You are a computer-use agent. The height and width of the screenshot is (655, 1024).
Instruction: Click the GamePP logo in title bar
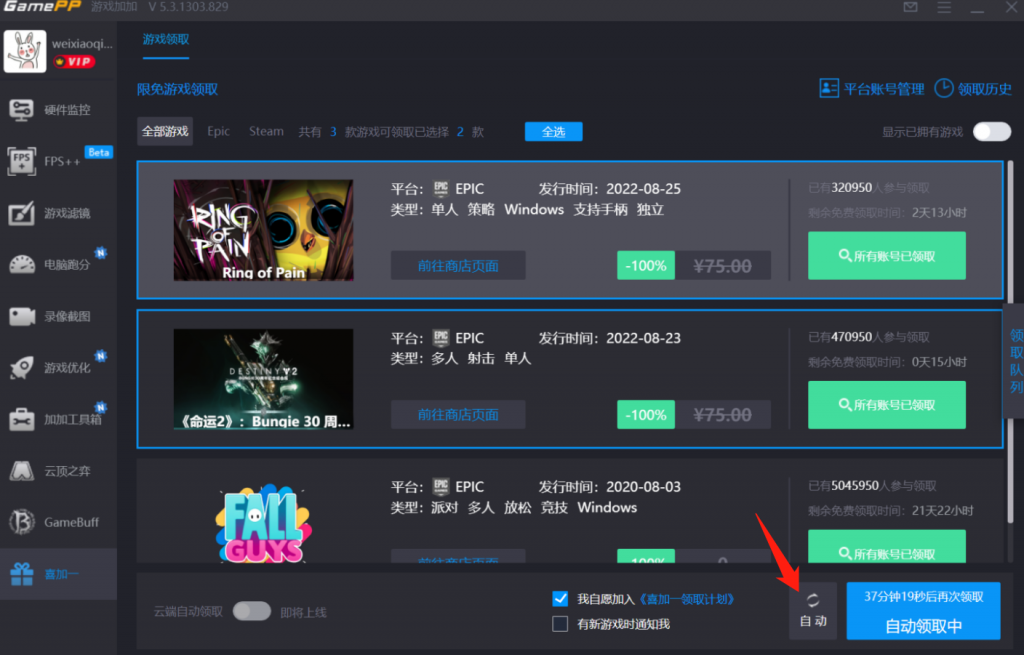(42, 7)
